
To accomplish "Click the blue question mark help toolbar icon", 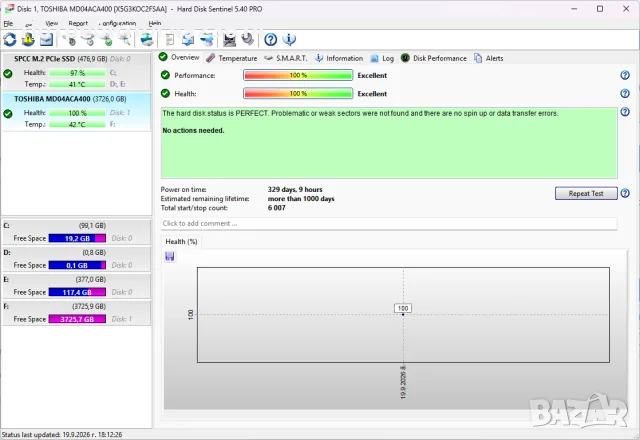I will tap(271, 40).
